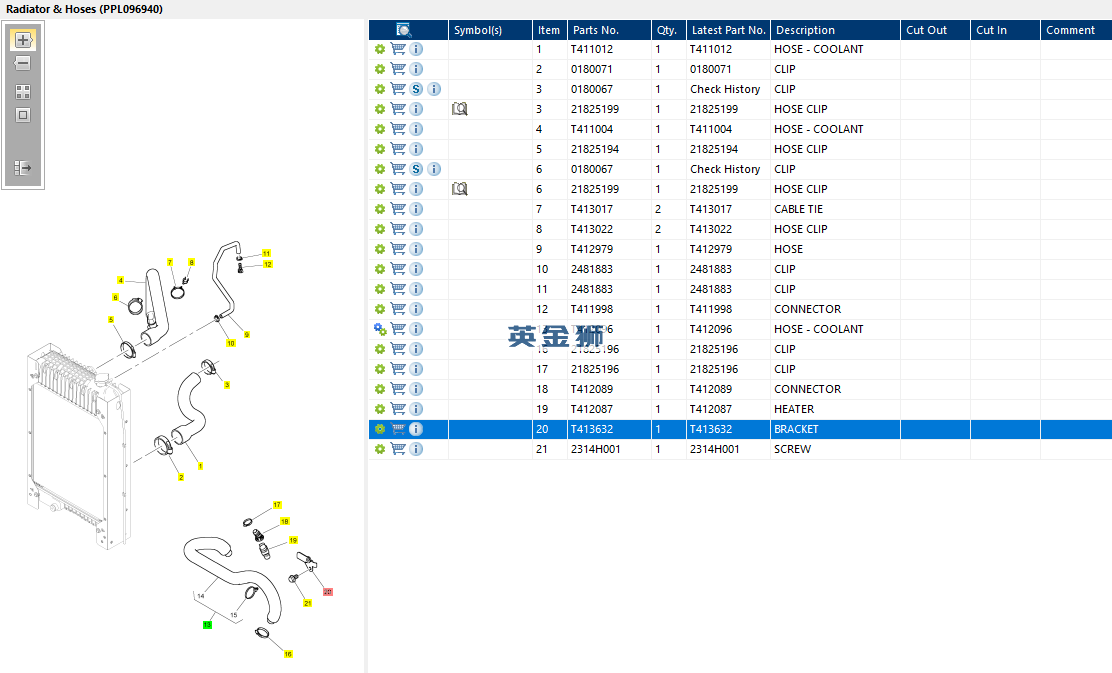The image size is (1112, 673).
Task: Click the fit-to-window square icon
Action: [23, 115]
